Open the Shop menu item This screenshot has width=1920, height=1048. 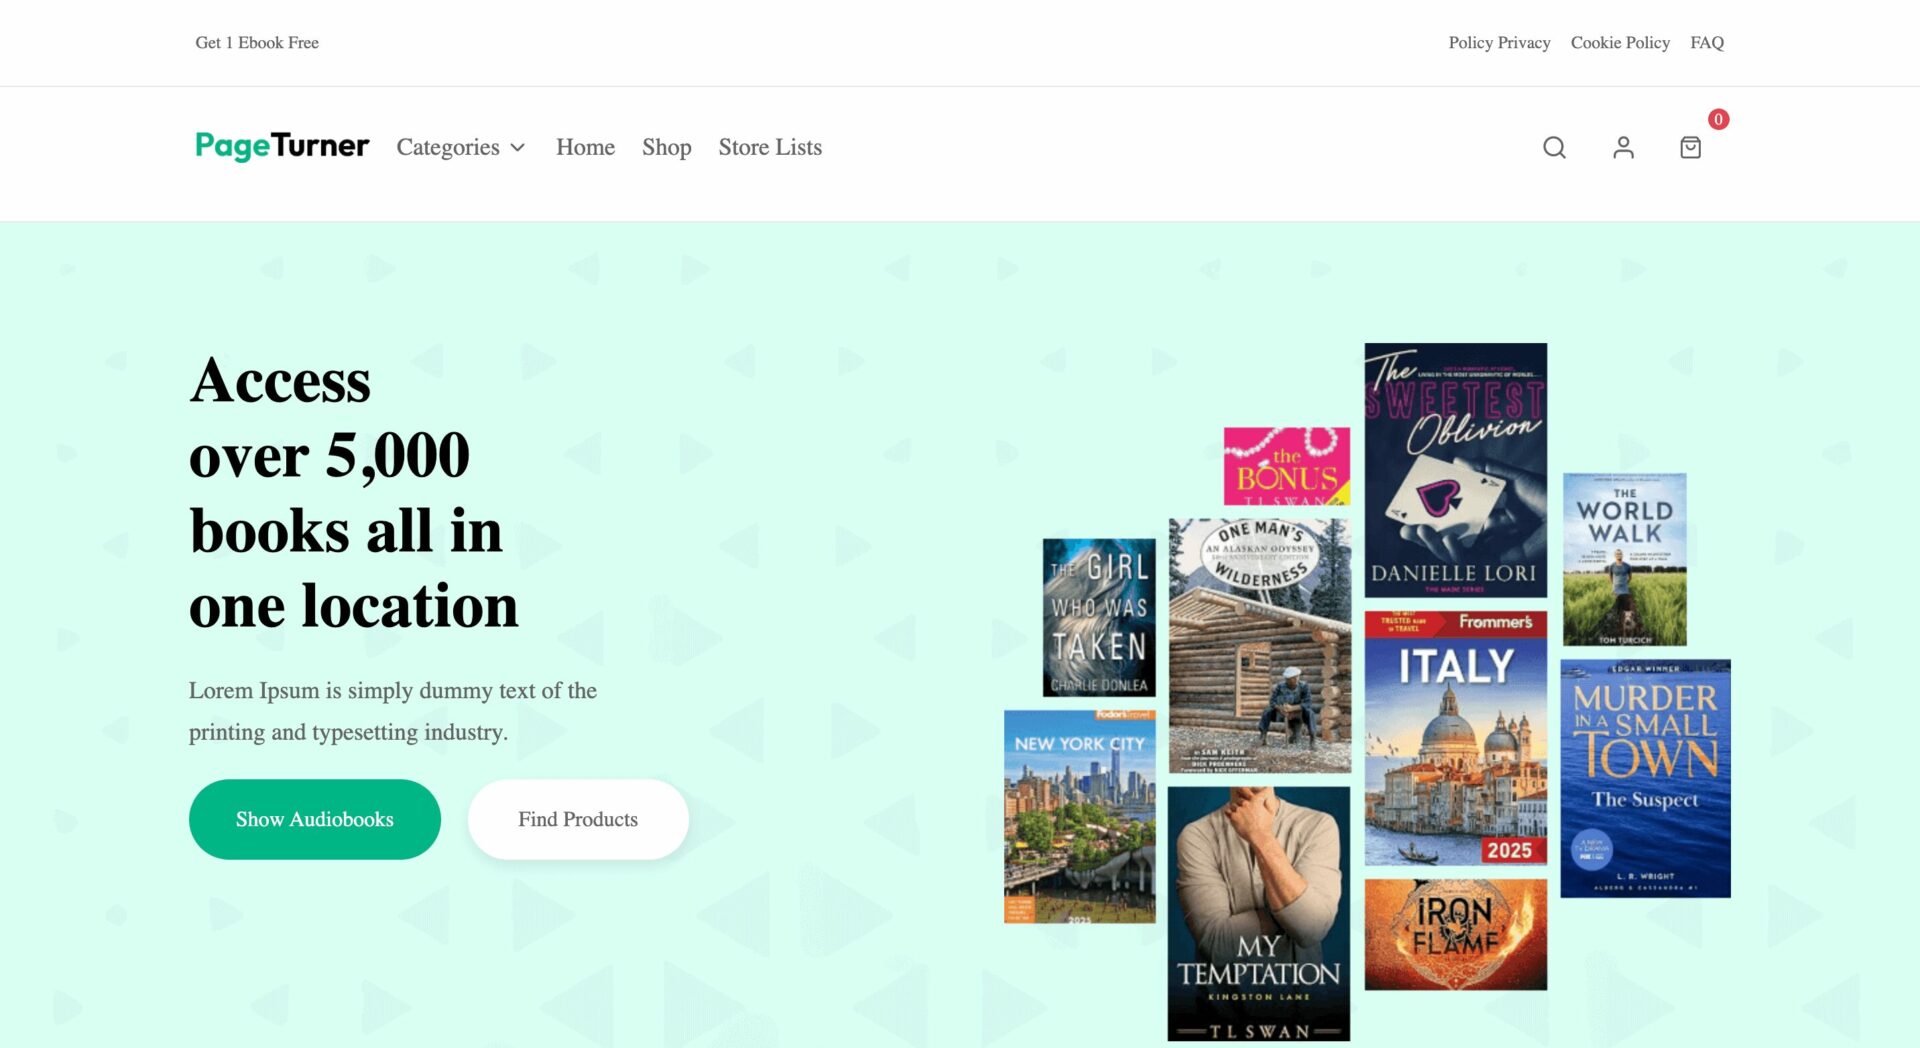[666, 147]
